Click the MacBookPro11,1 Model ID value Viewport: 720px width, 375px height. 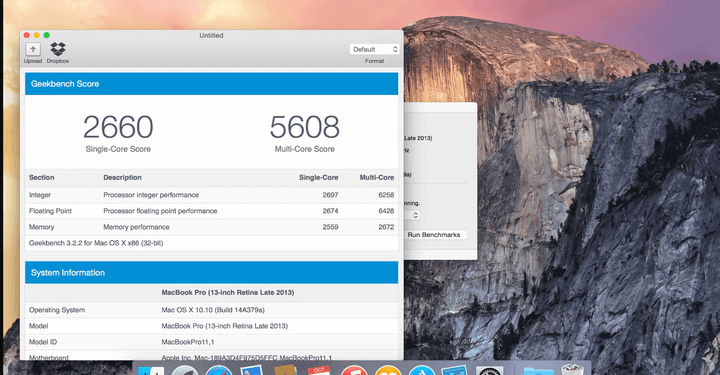pos(188,342)
